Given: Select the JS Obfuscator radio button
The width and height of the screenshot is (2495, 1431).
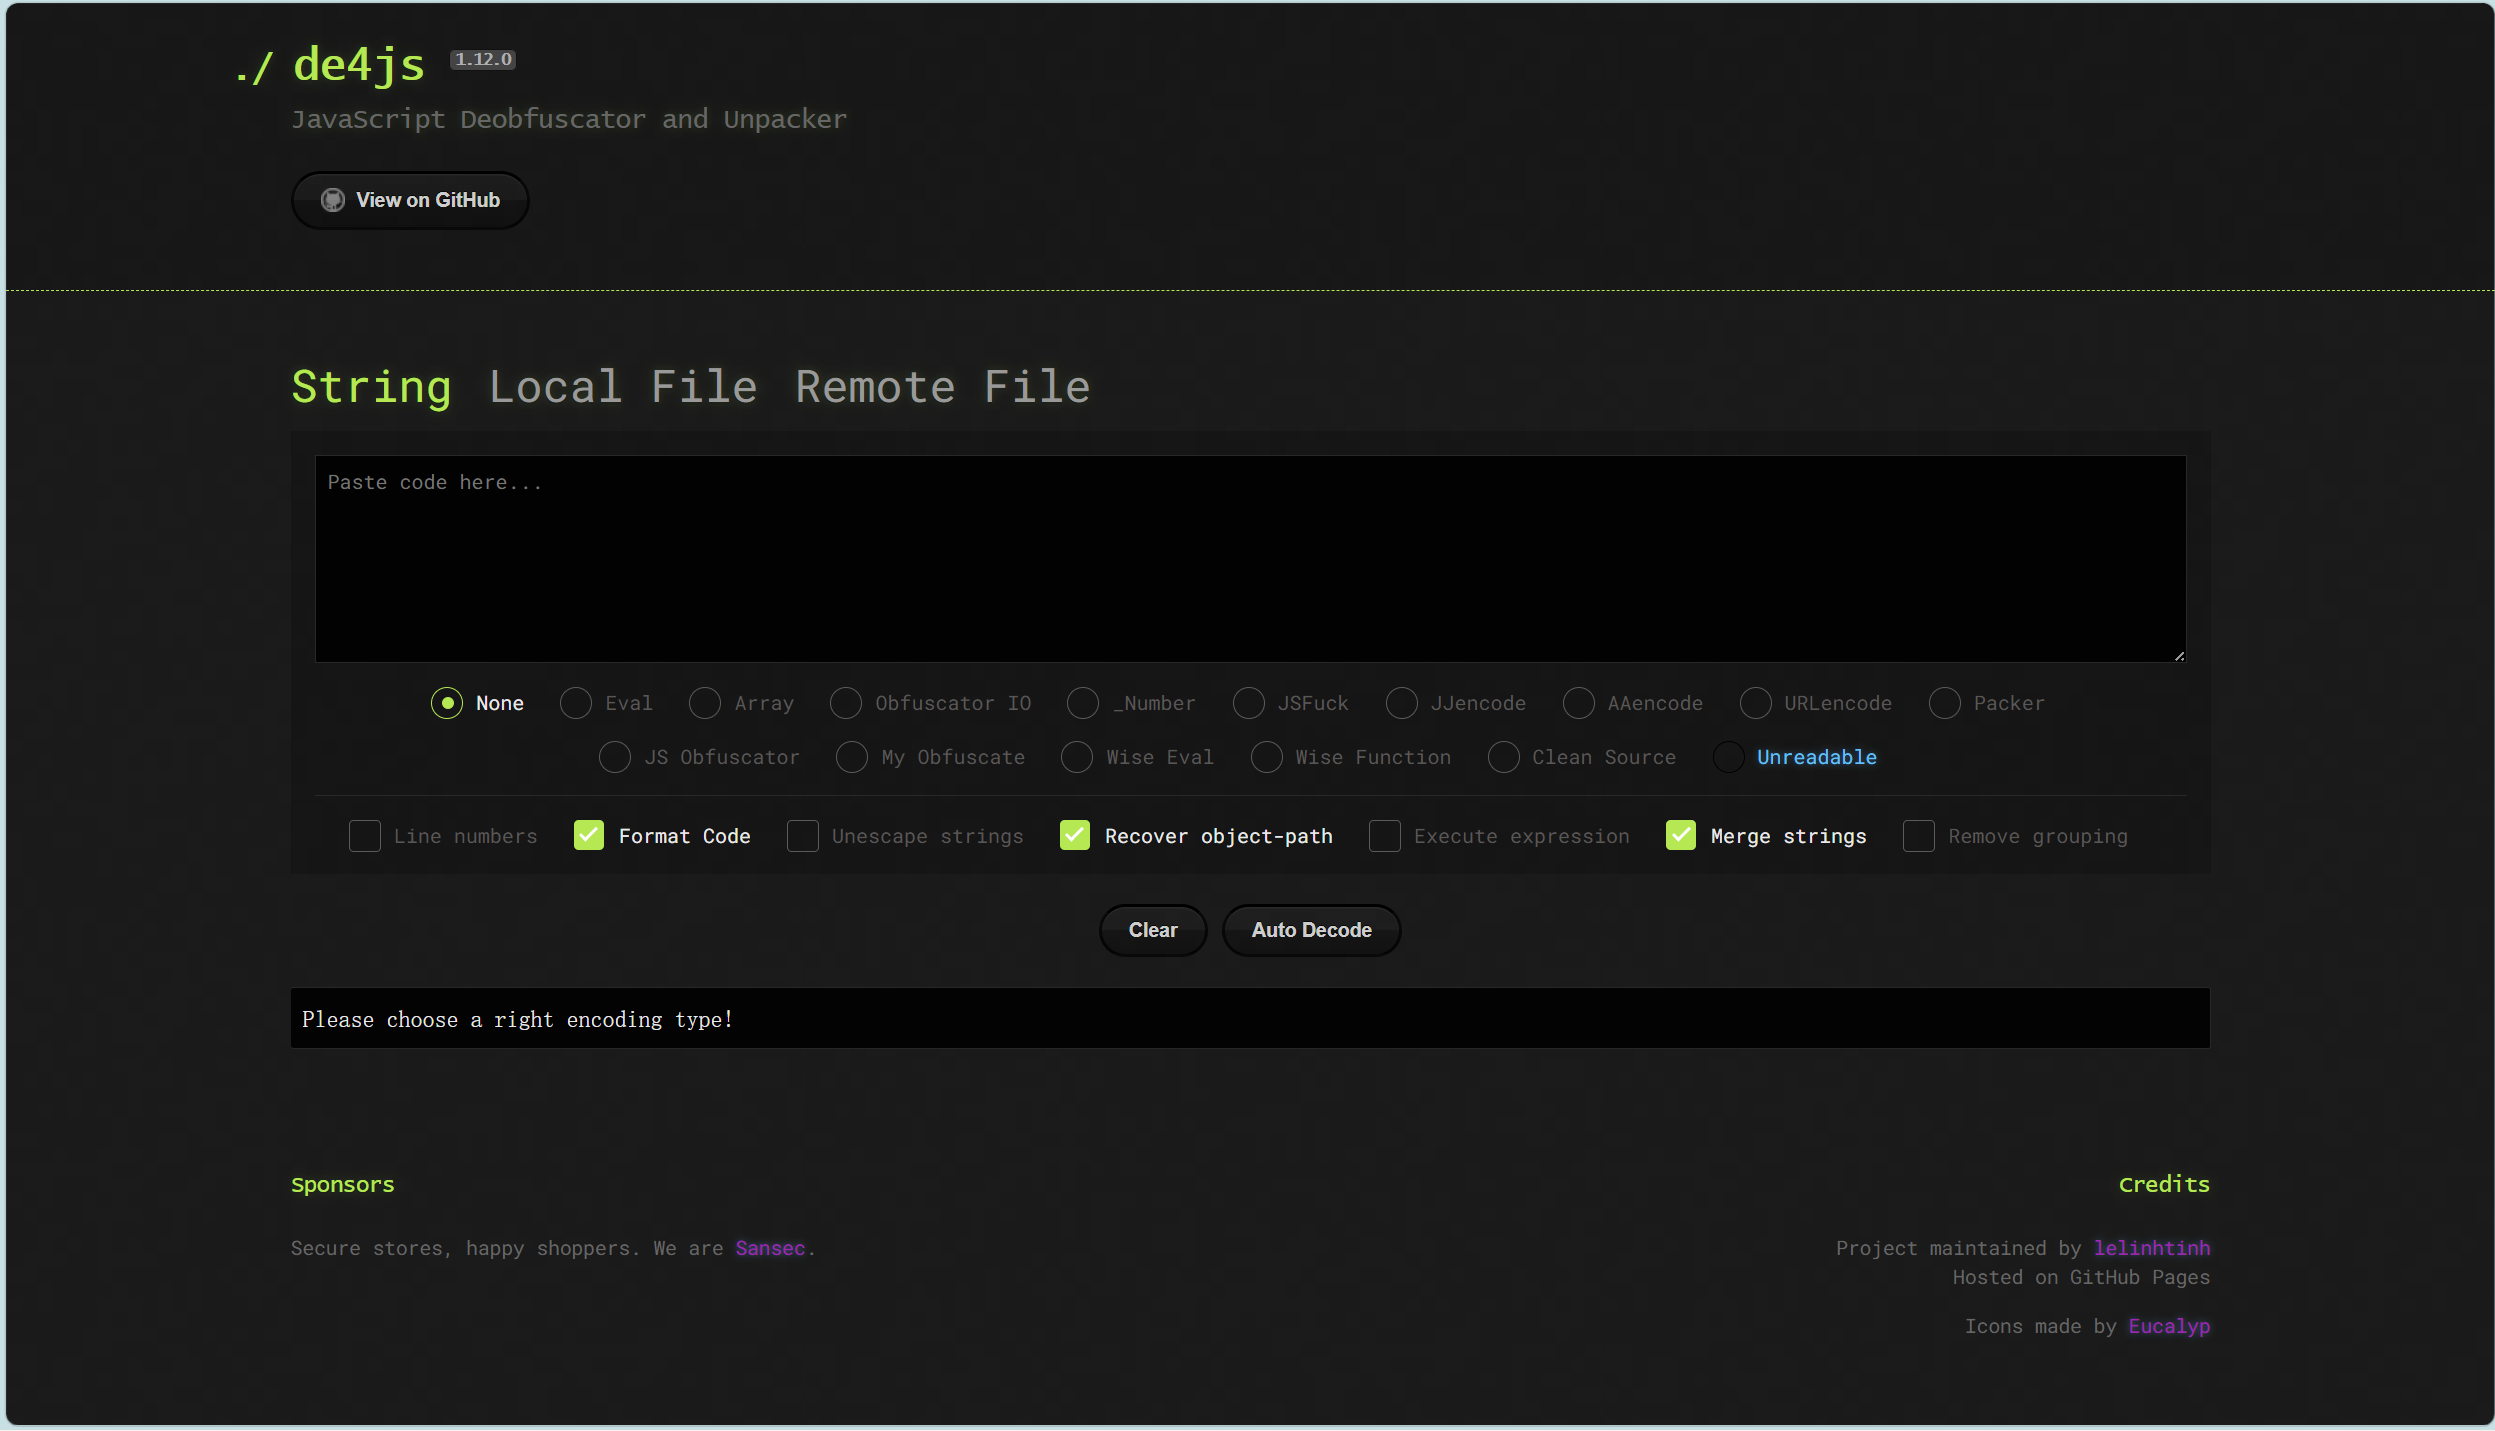Looking at the screenshot, I should [615, 757].
